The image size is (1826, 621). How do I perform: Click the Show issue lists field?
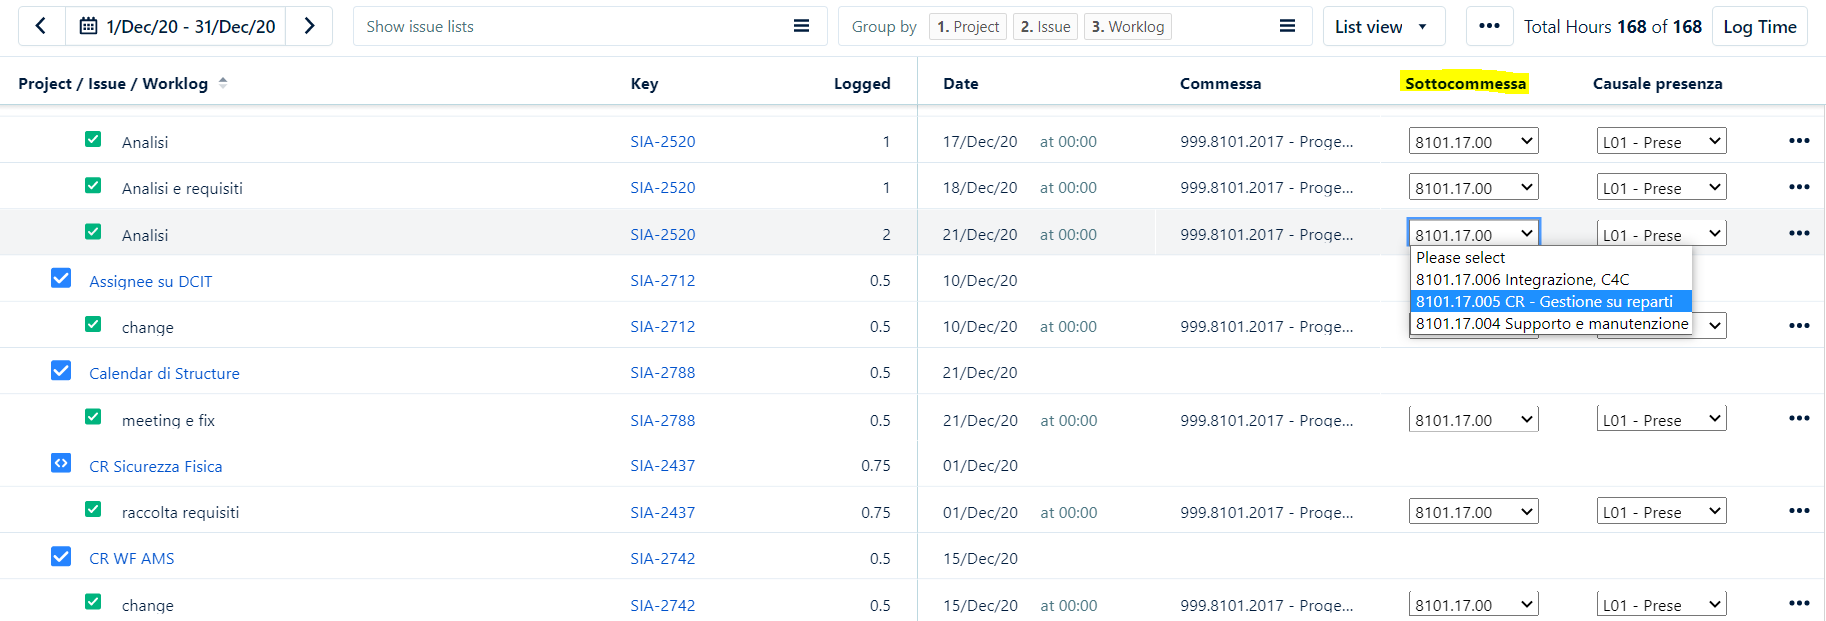570,26
